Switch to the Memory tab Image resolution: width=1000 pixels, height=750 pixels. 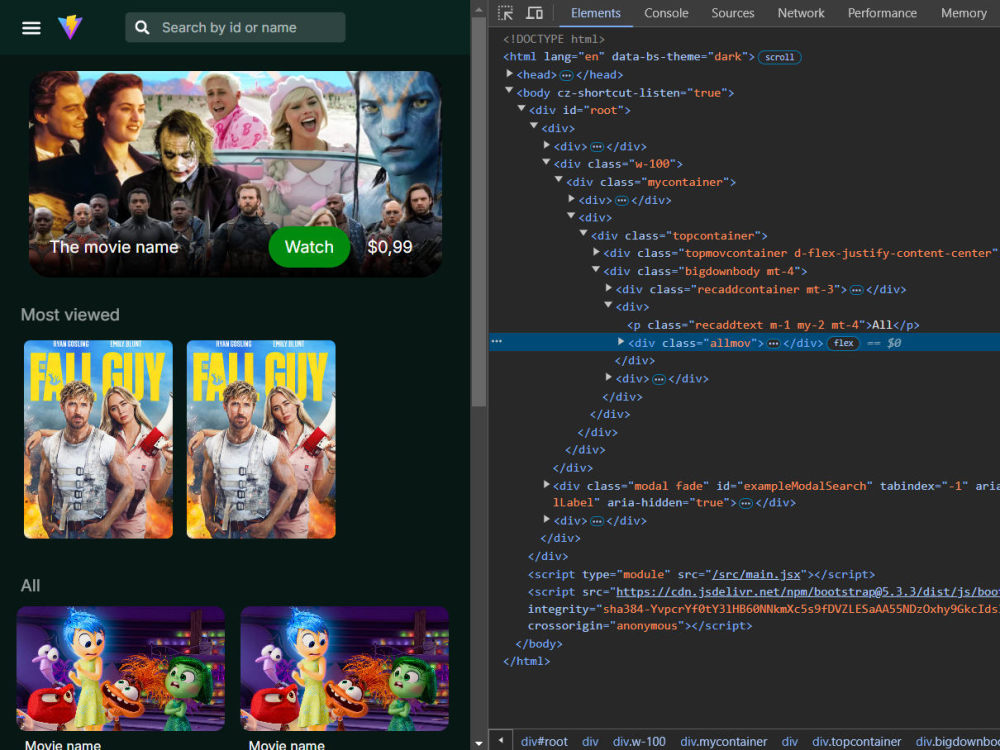coord(963,13)
